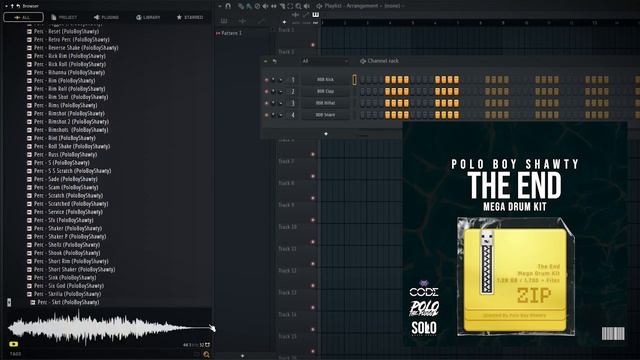This screenshot has width=640, height=360.
Task: Select Perc - Rihanna (PoloBoyShawty)
Action: pyautogui.click(x=69, y=72)
